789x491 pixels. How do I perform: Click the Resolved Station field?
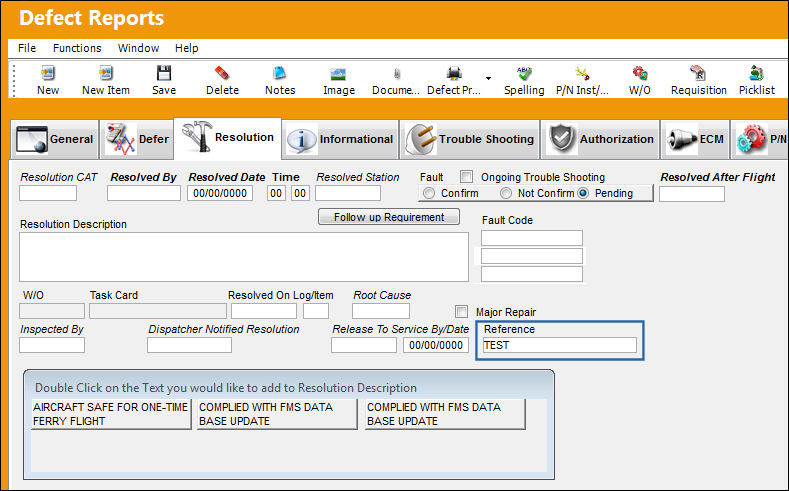click(348, 193)
